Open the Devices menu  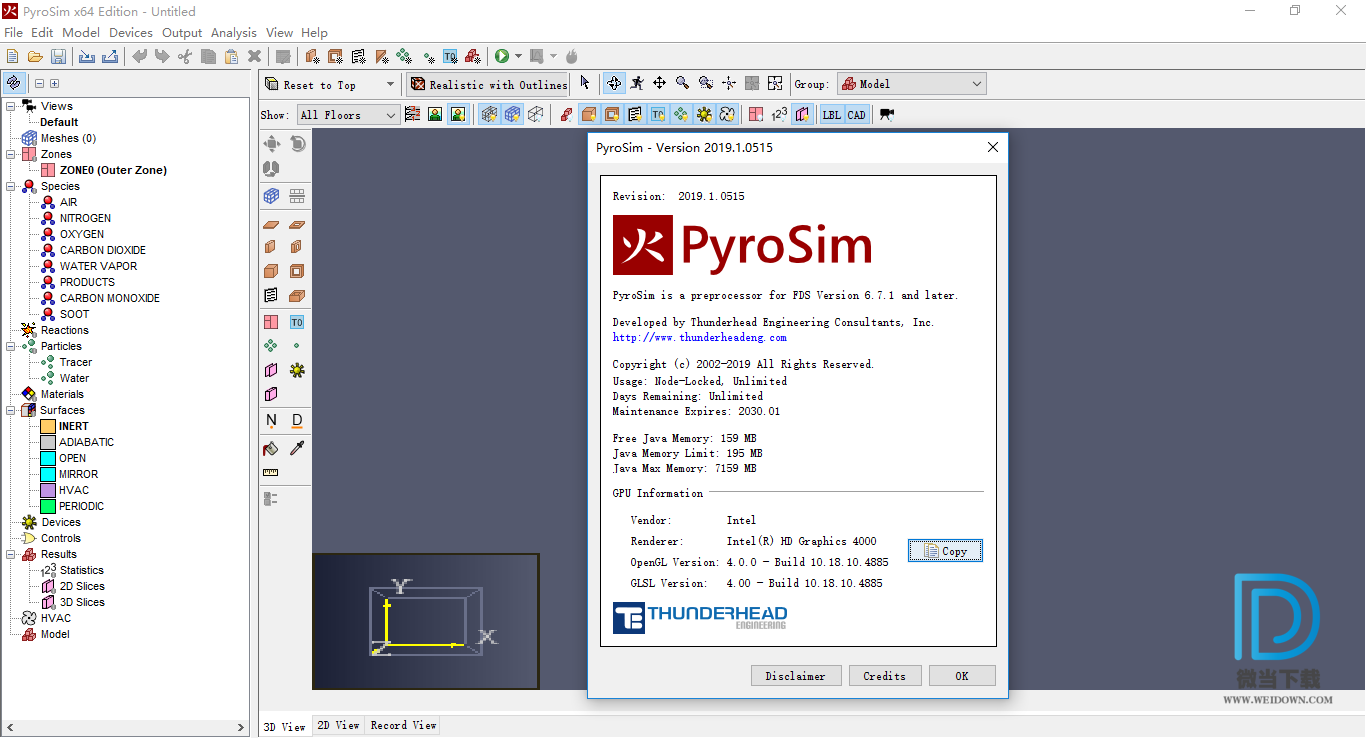131,33
